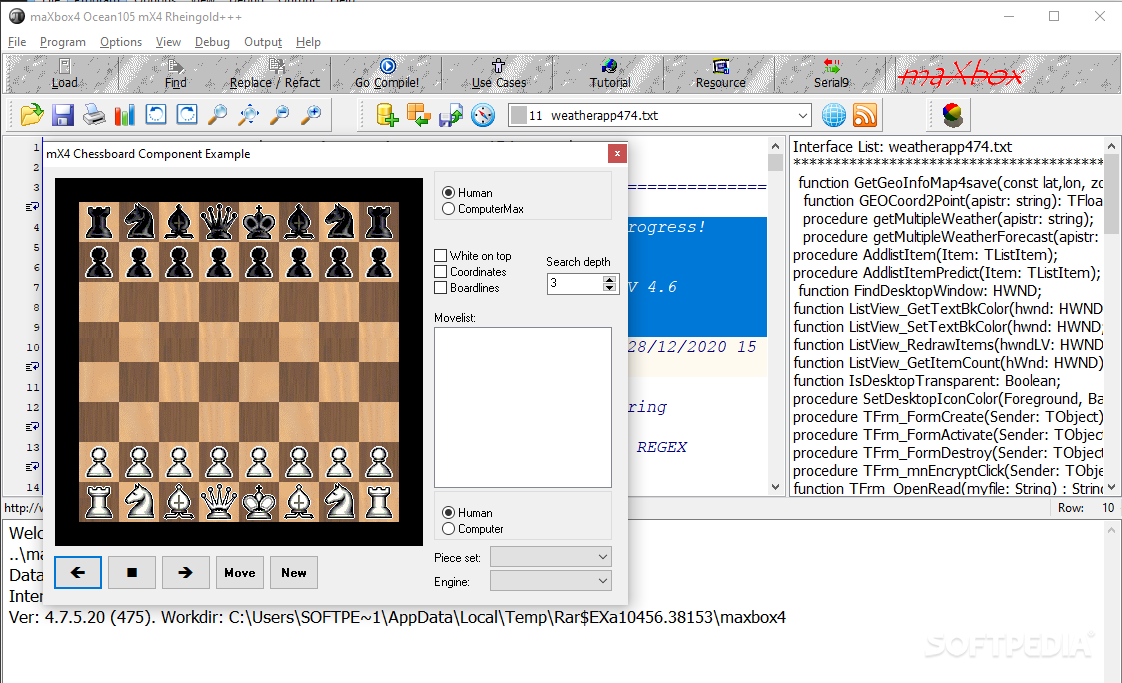
Task: Click the yellow database with plus icon
Action: [387, 115]
